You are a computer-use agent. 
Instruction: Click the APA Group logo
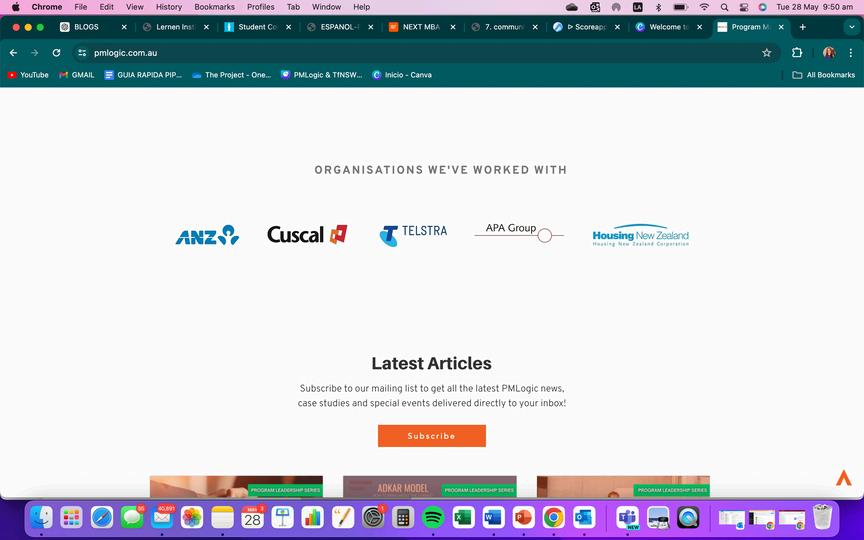519,233
